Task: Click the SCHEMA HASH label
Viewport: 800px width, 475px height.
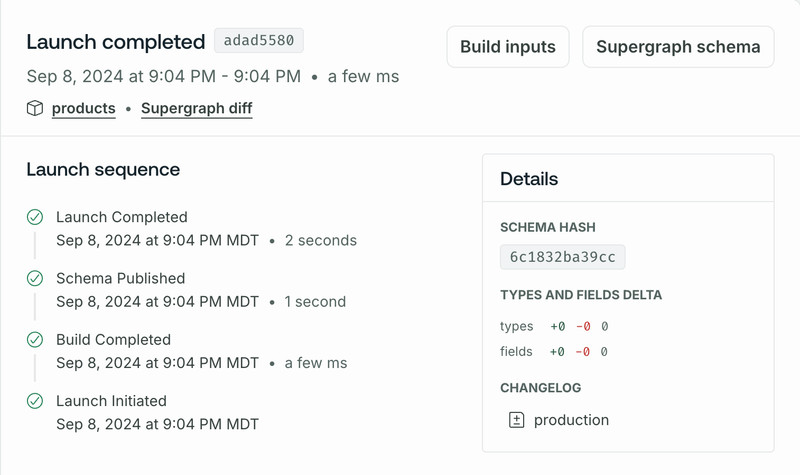Action: (x=547, y=227)
